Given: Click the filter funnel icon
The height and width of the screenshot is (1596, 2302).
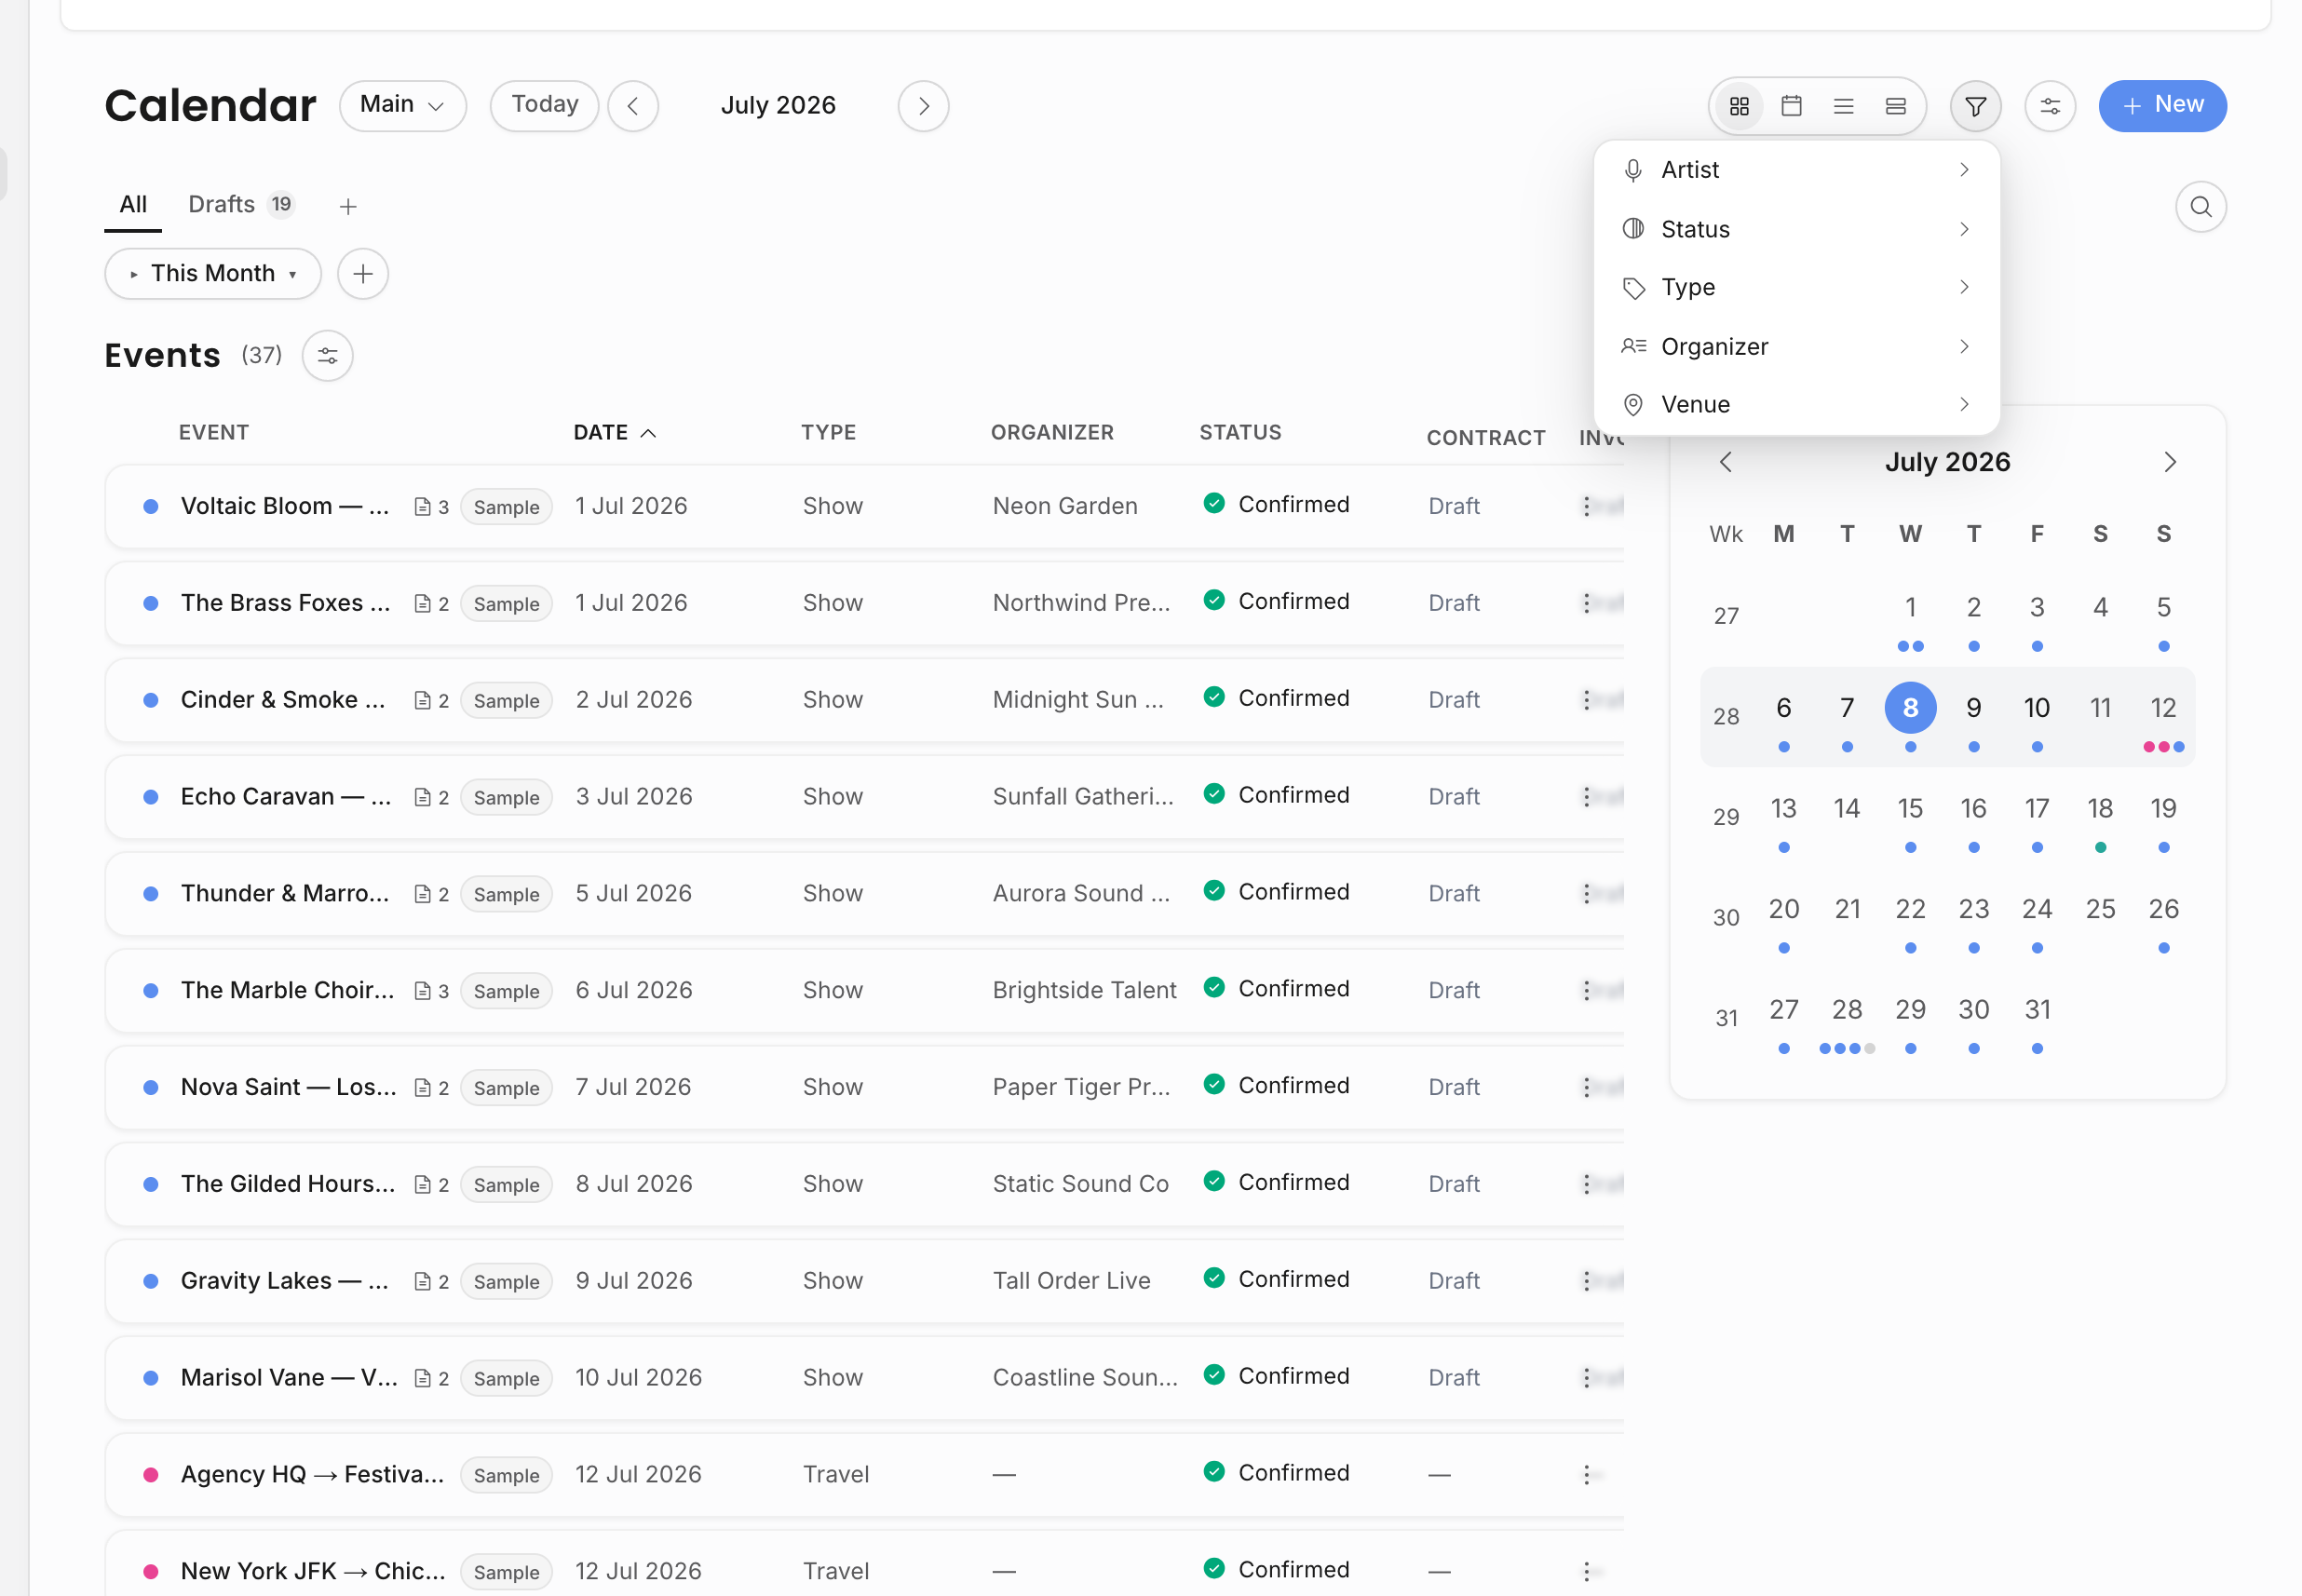Looking at the screenshot, I should (x=1975, y=106).
